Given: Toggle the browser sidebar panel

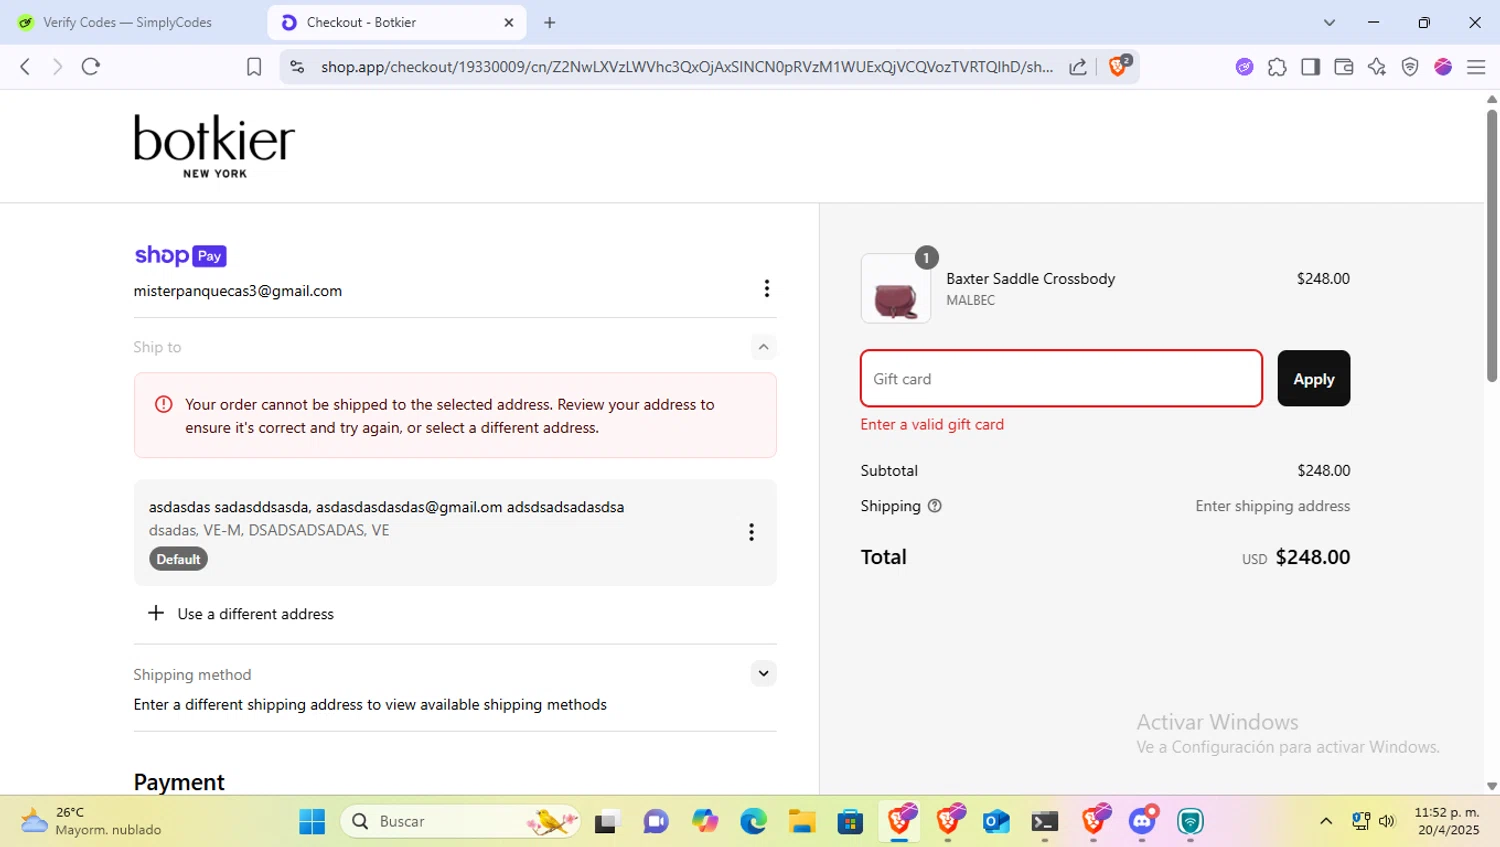Looking at the screenshot, I should 1310,67.
